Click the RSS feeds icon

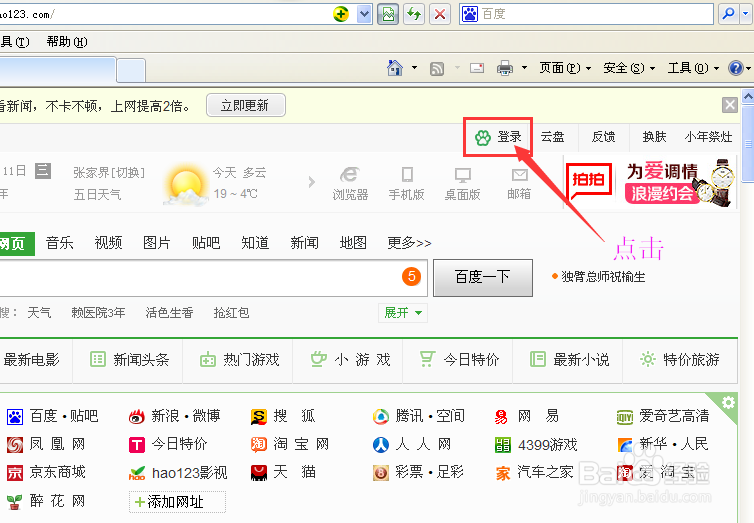tap(437, 68)
